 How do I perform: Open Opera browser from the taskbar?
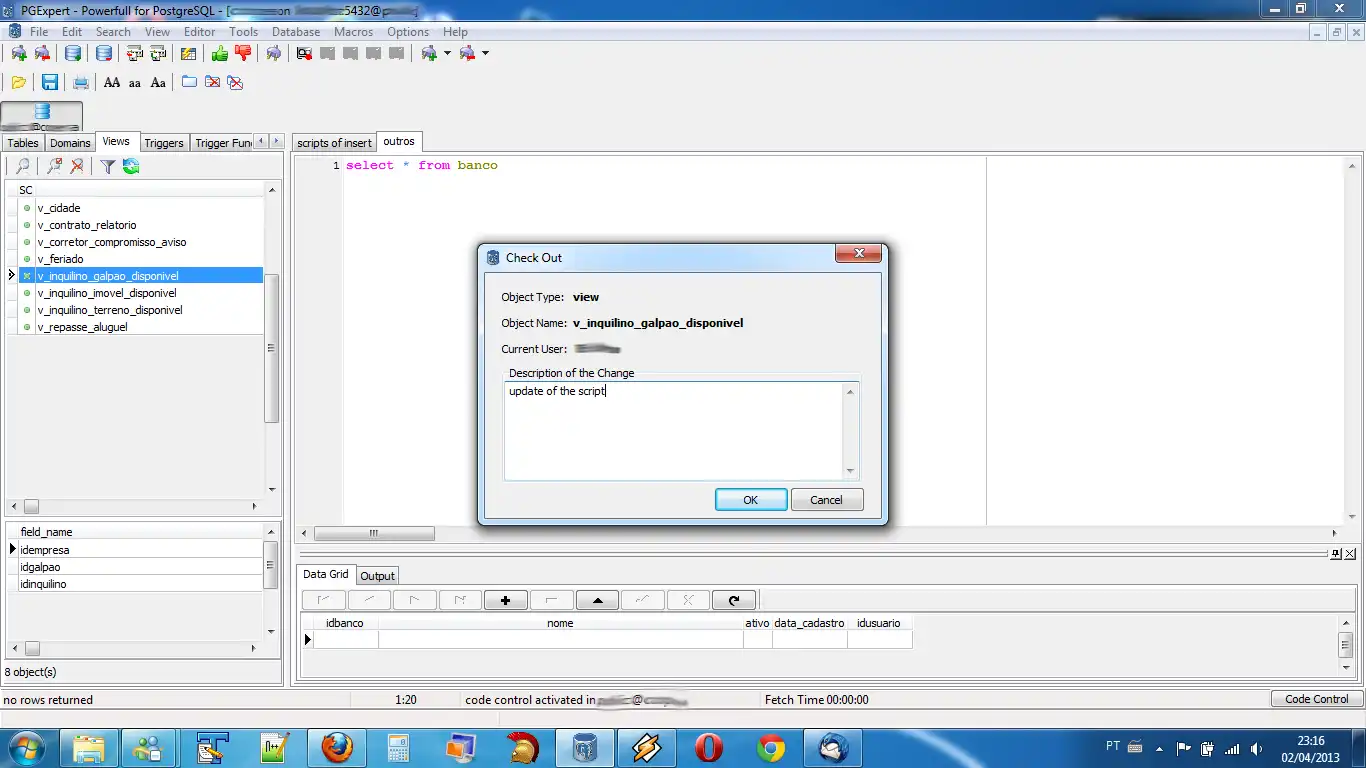pos(709,748)
